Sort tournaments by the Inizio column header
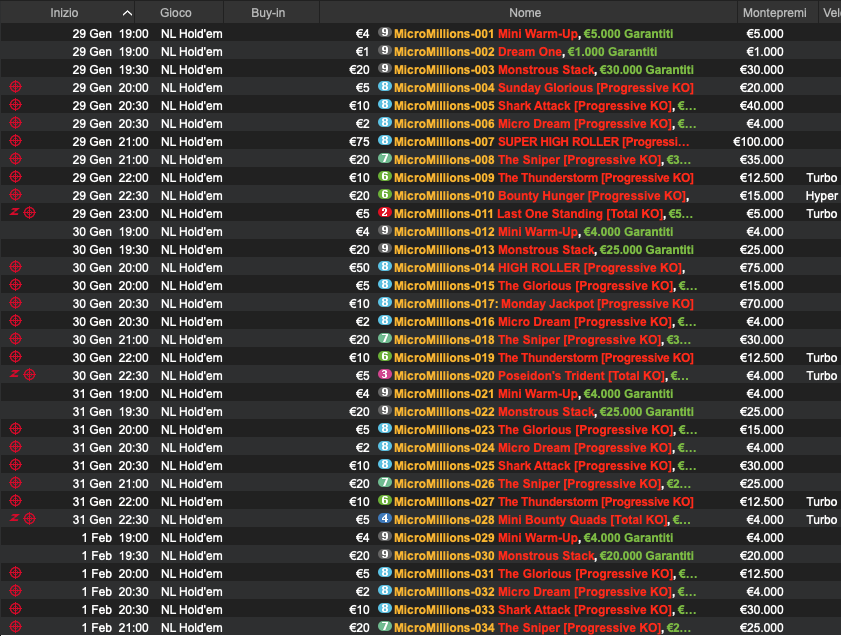The width and height of the screenshot is (841, 636). coord(64,13)
